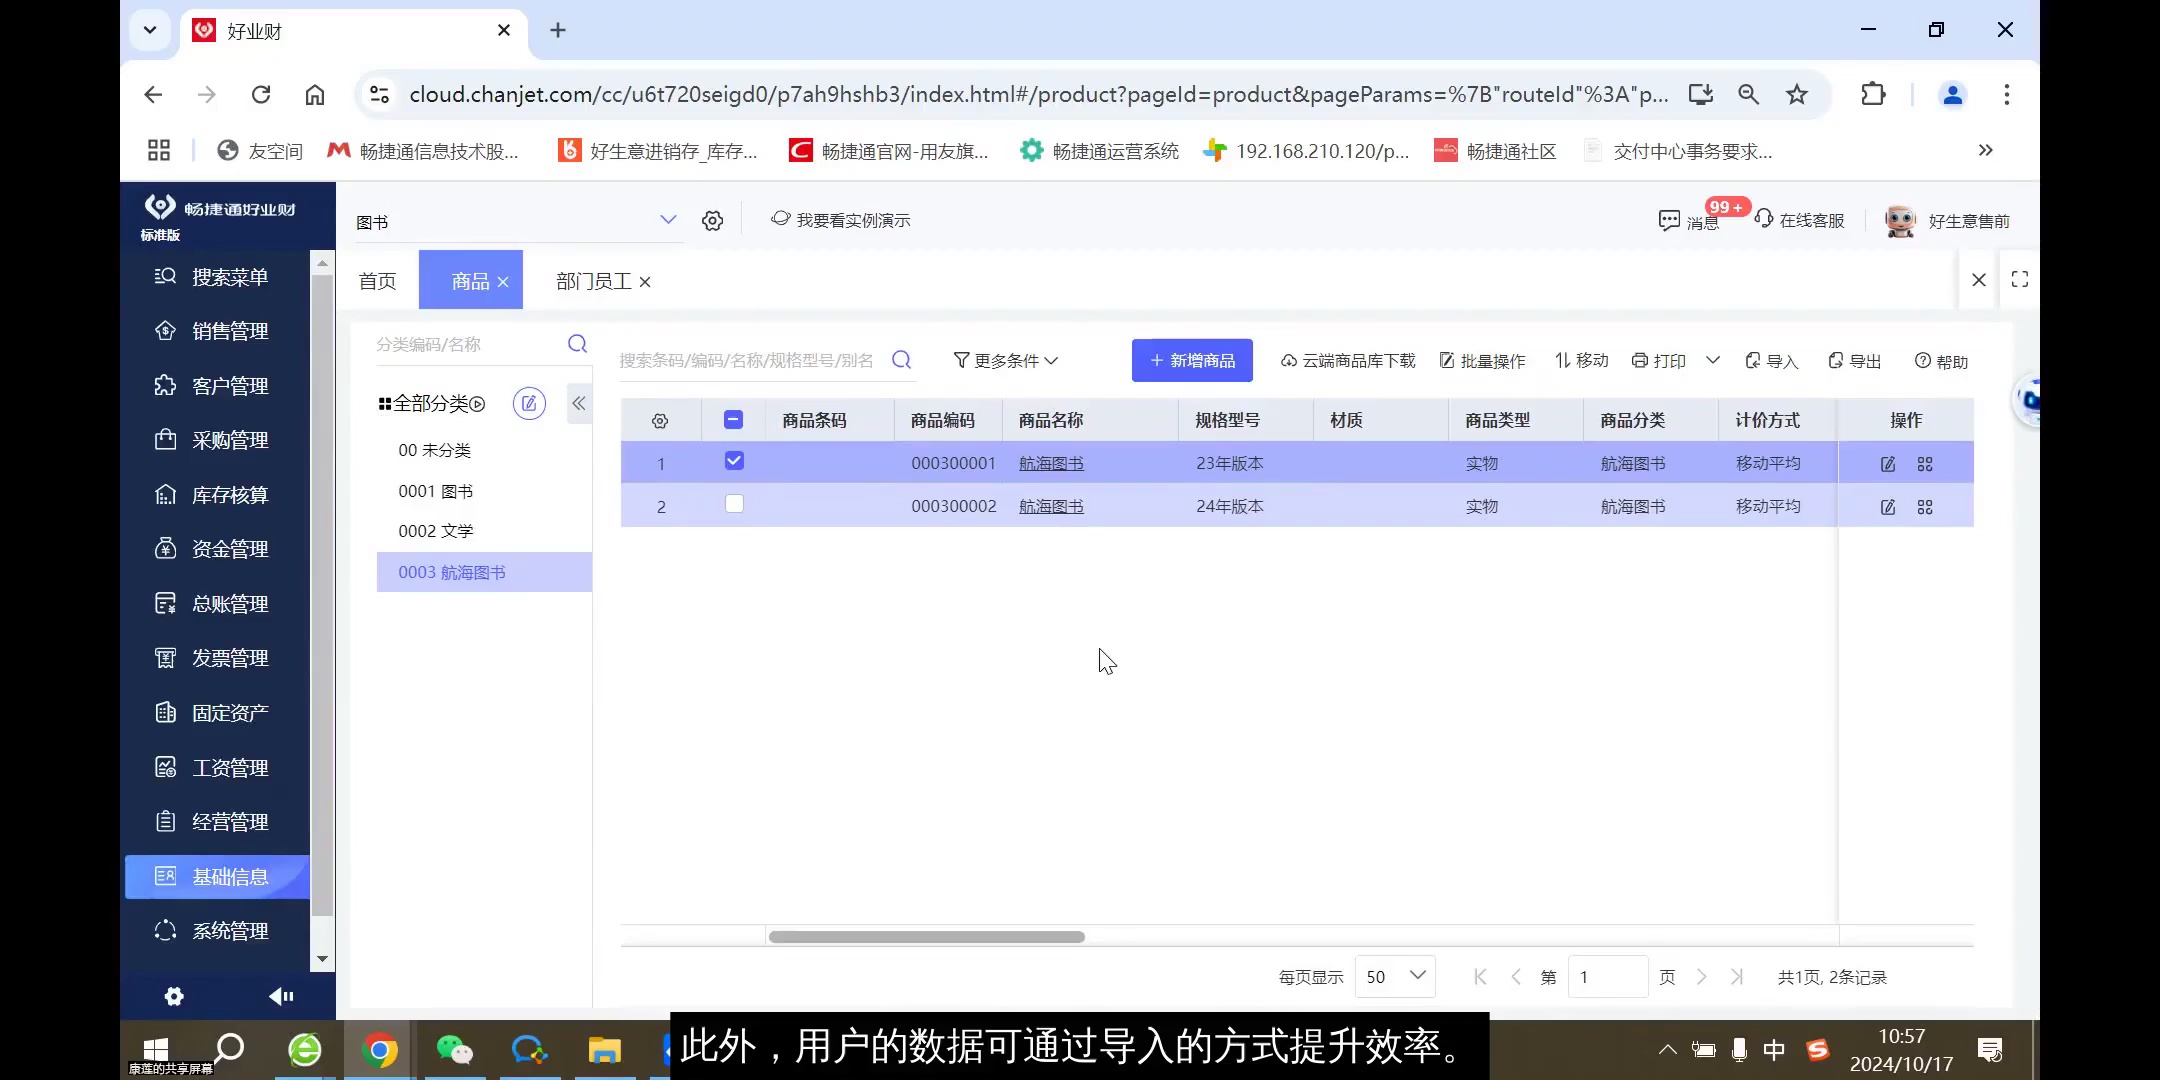The image size is (2160, 1080).
Task: Click the 新增商品 button
Action: [1190, 360]
